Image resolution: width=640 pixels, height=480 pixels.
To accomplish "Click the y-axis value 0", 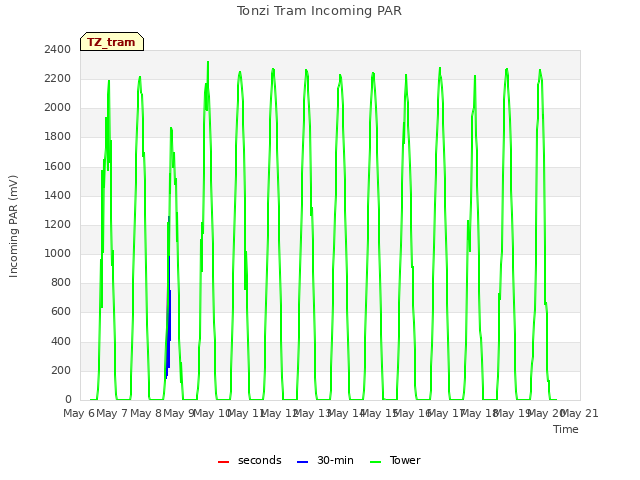I will [68, 399].
